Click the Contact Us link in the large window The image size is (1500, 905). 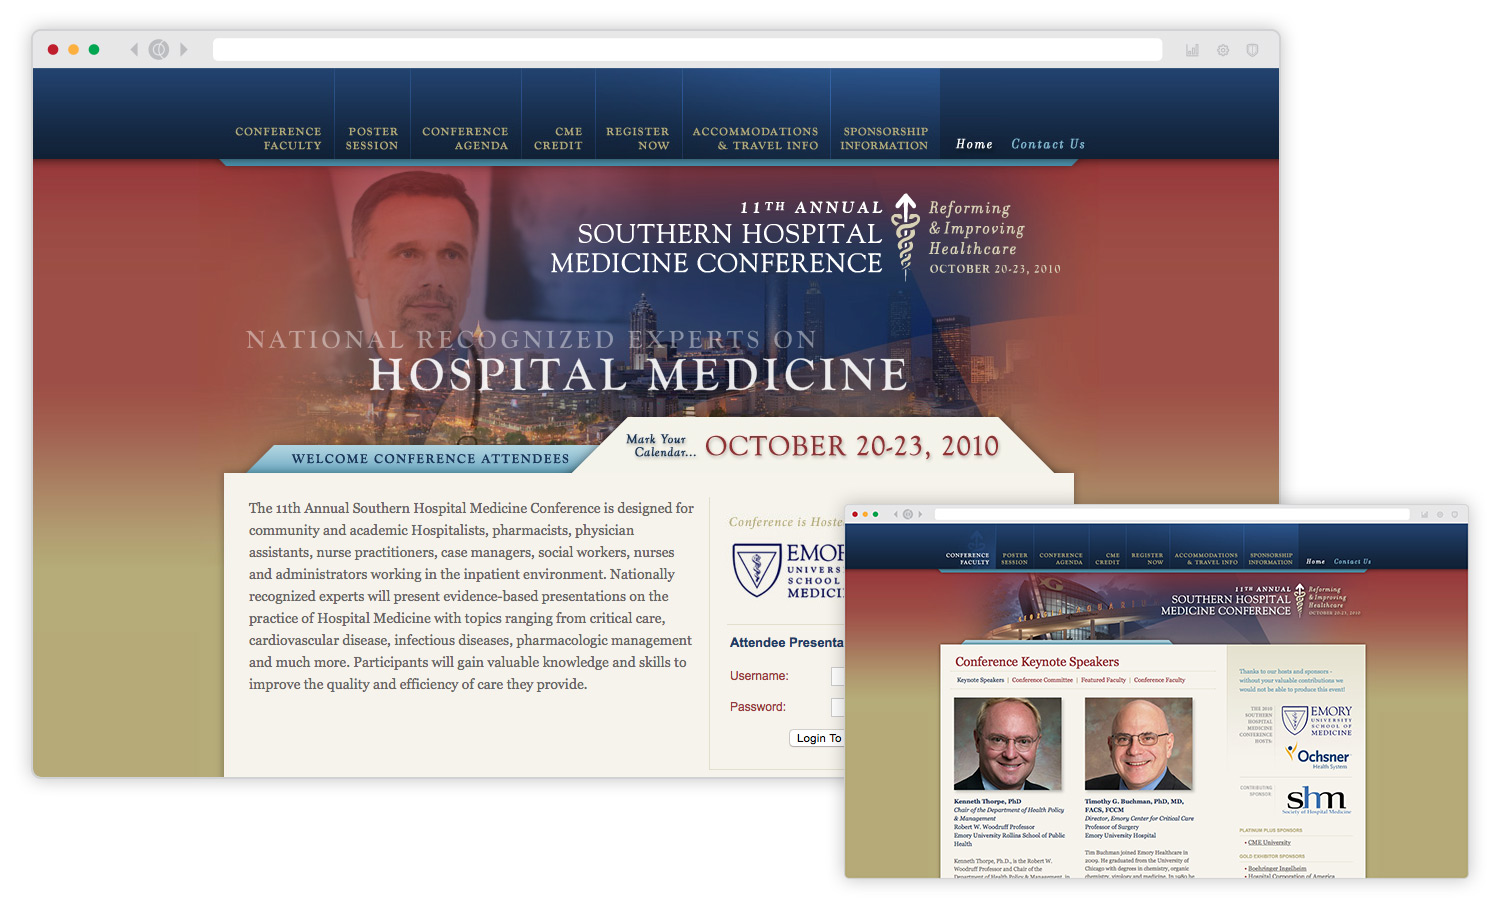pyautogui.click(x=1047, y=144)
